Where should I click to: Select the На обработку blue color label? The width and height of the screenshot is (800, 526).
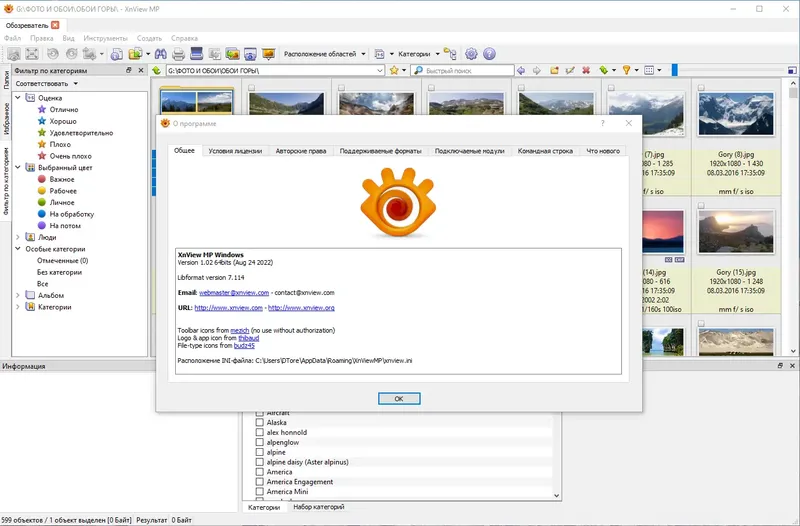tap(66, 214)
